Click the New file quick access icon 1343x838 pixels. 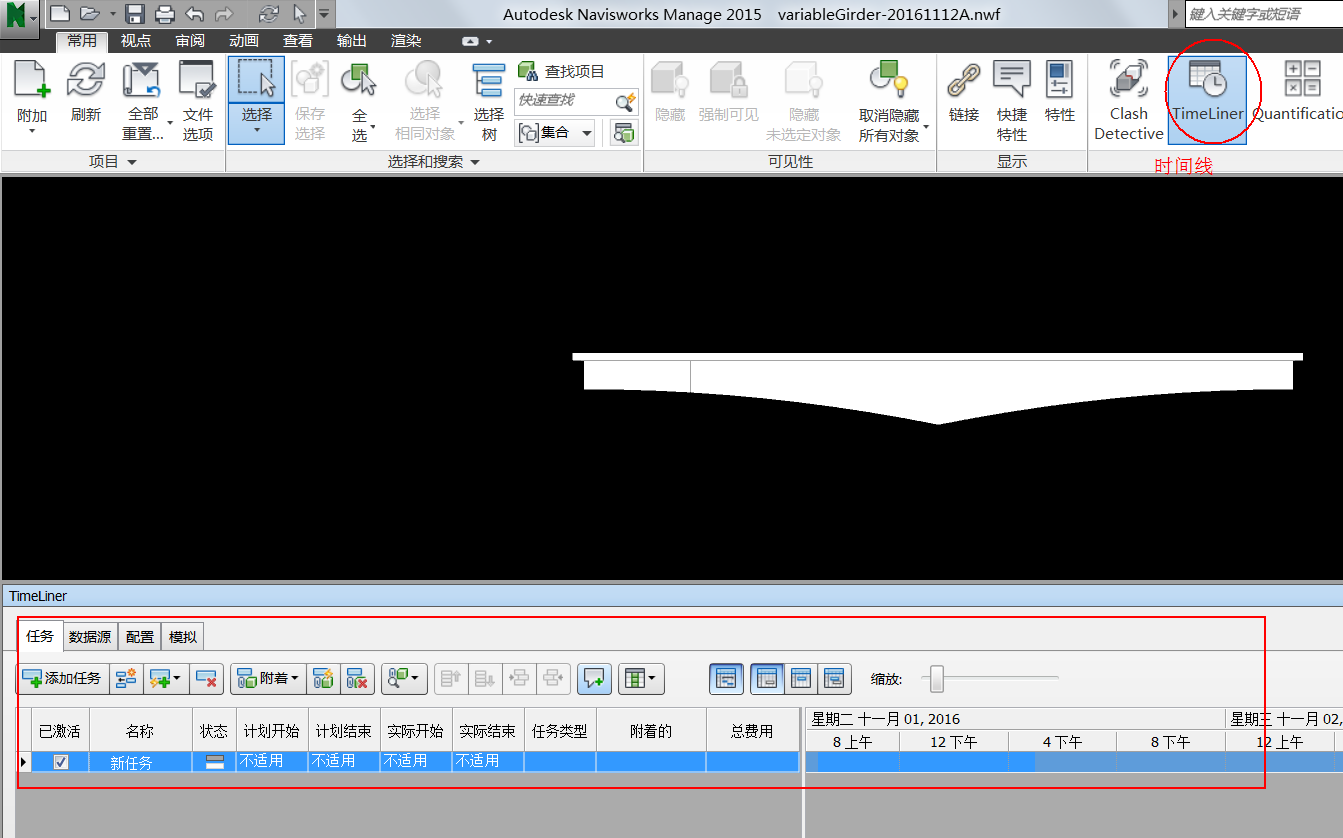(60, 14)
